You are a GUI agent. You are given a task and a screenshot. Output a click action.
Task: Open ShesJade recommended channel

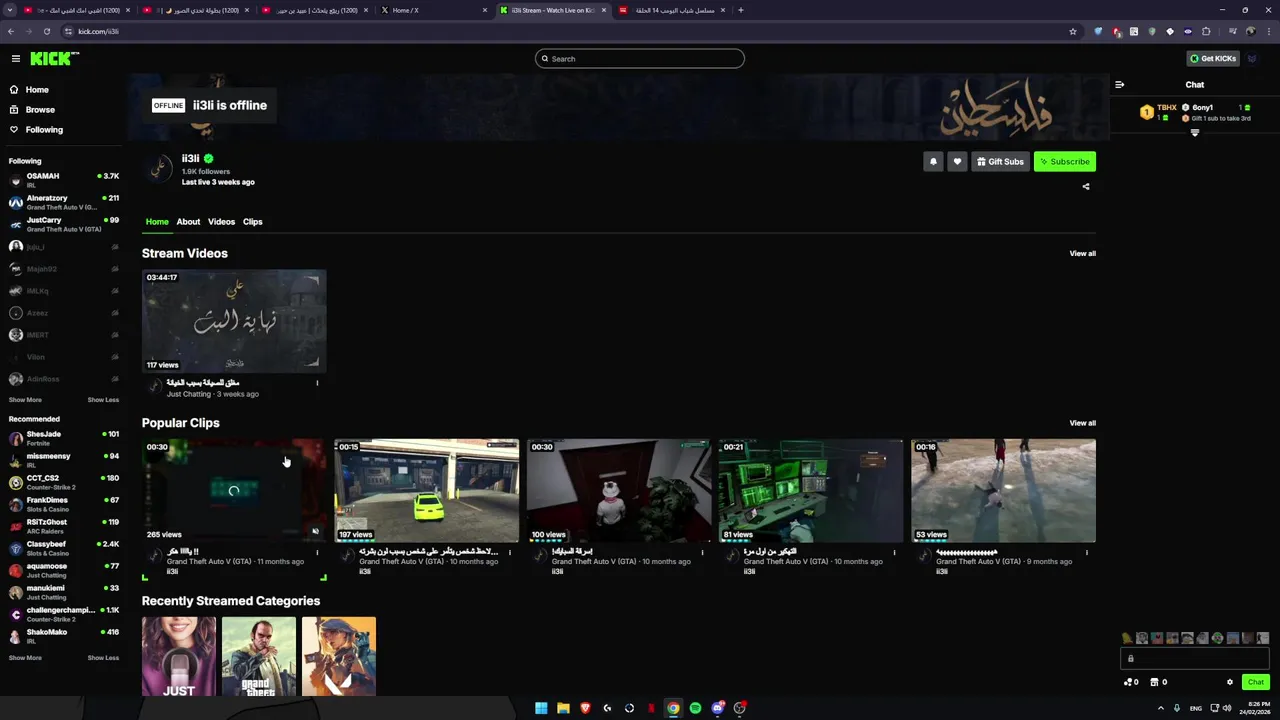click(x=64, y=438)
